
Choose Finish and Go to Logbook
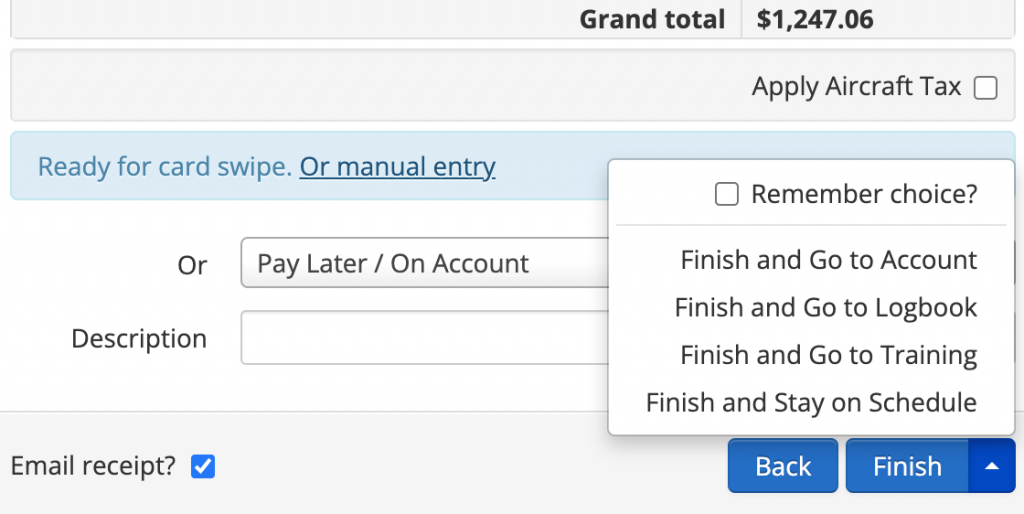click(x=826, y=307)
